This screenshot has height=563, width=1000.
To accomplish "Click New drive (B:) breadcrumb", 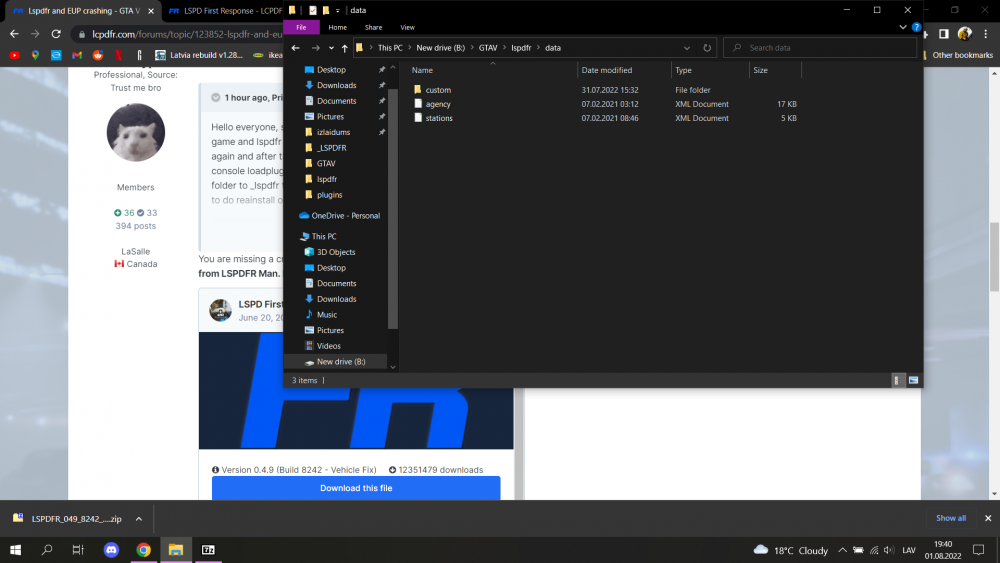I will (x=440, y=48).
